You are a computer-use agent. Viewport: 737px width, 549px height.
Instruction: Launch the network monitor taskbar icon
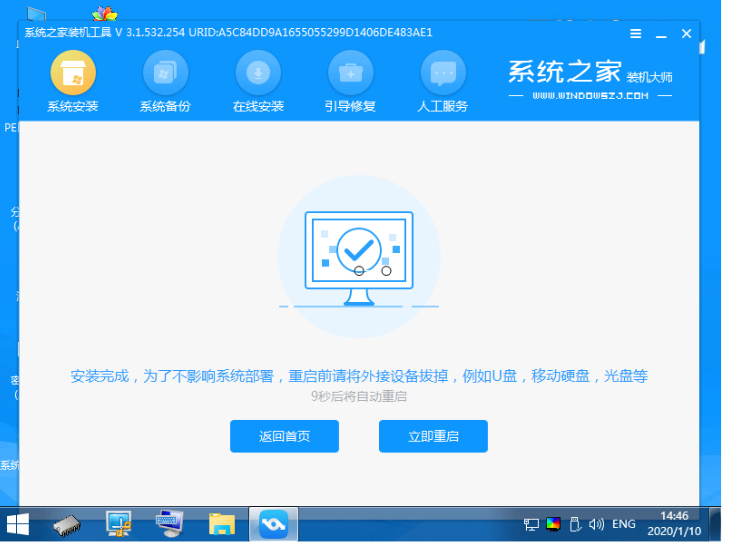tap(119, 523)
